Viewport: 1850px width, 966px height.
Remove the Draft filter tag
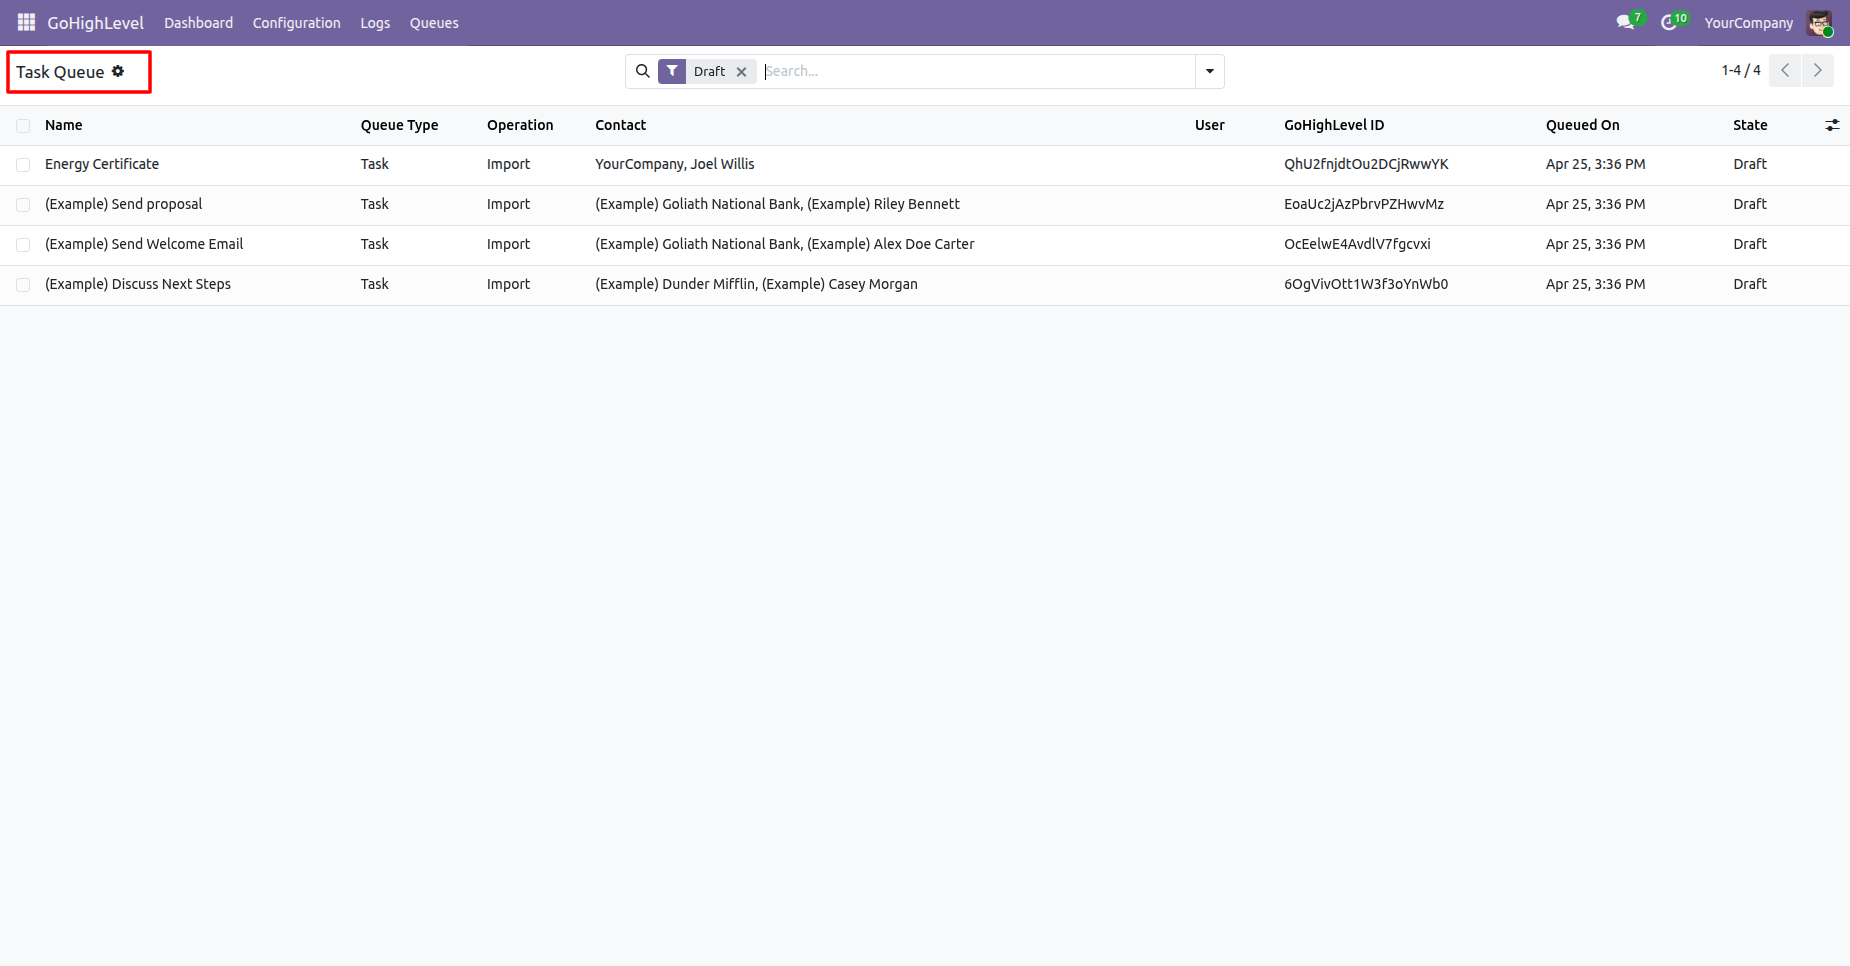tap(741, 72)
